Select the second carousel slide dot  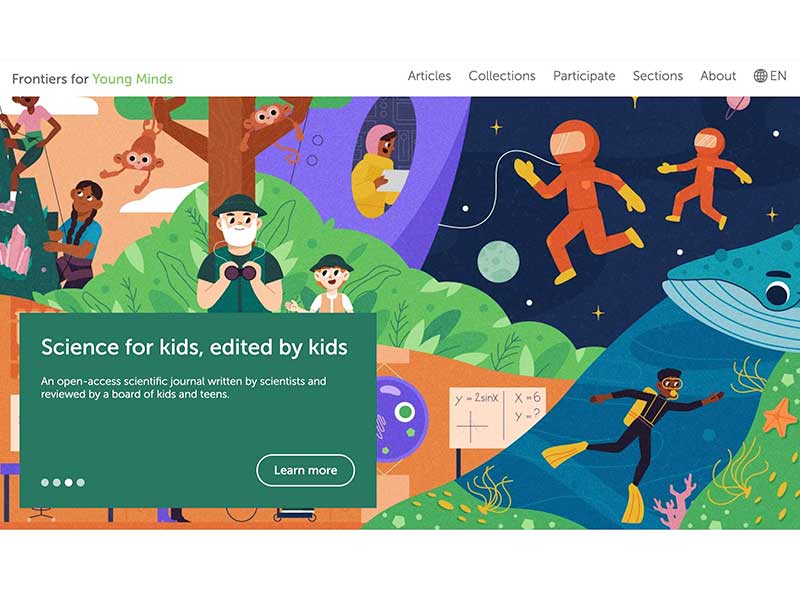pyautogui.click(x=57, y=482)
